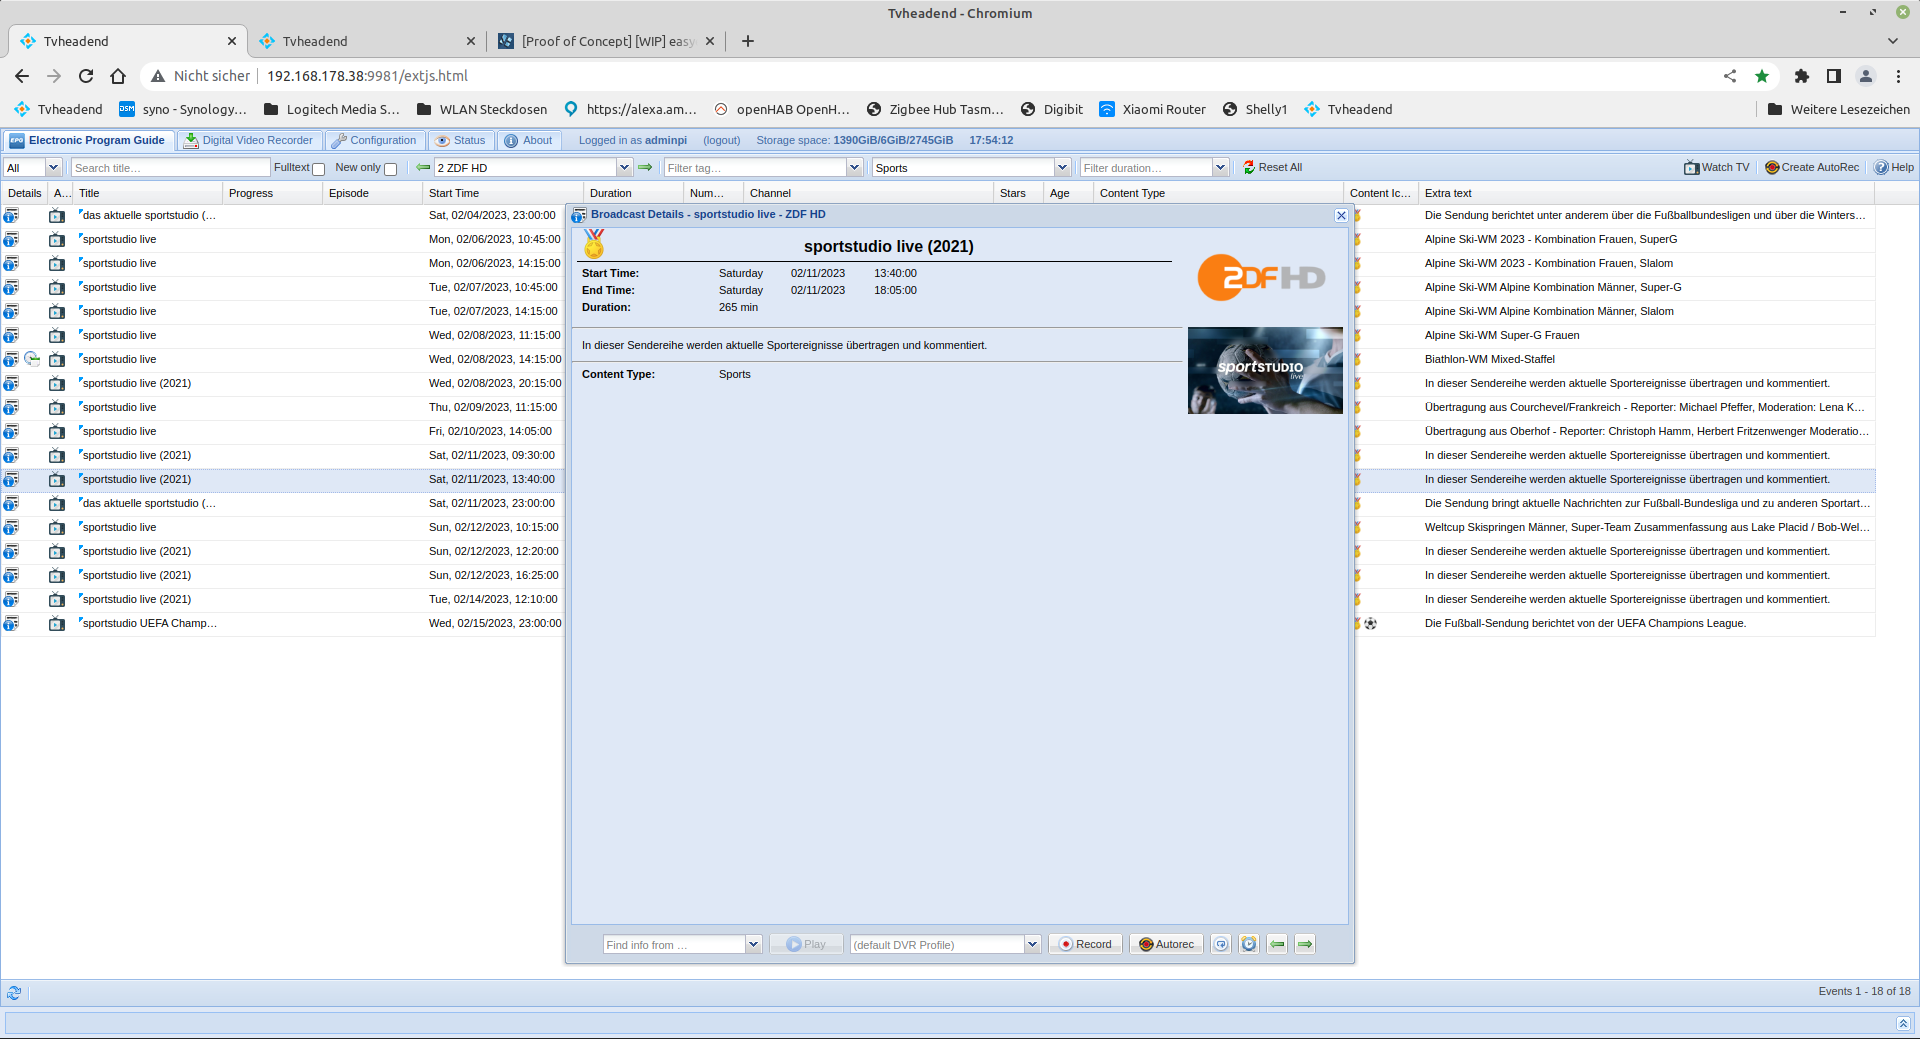Click the related broadcasts clock icon
The image size is (1920, 1039).
point(1249,945)
